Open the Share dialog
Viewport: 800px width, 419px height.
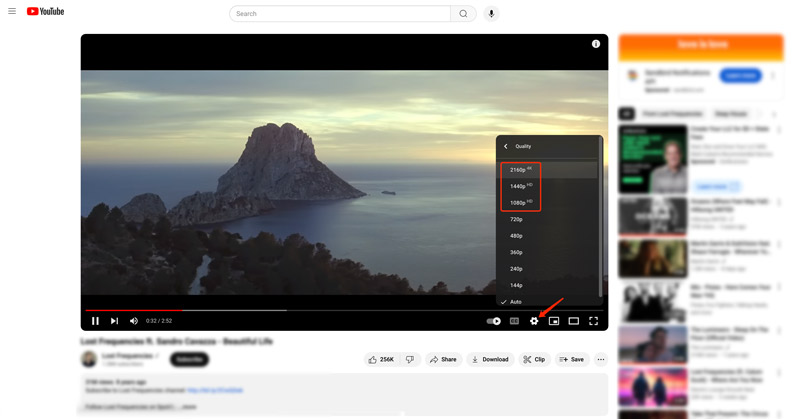443,360
